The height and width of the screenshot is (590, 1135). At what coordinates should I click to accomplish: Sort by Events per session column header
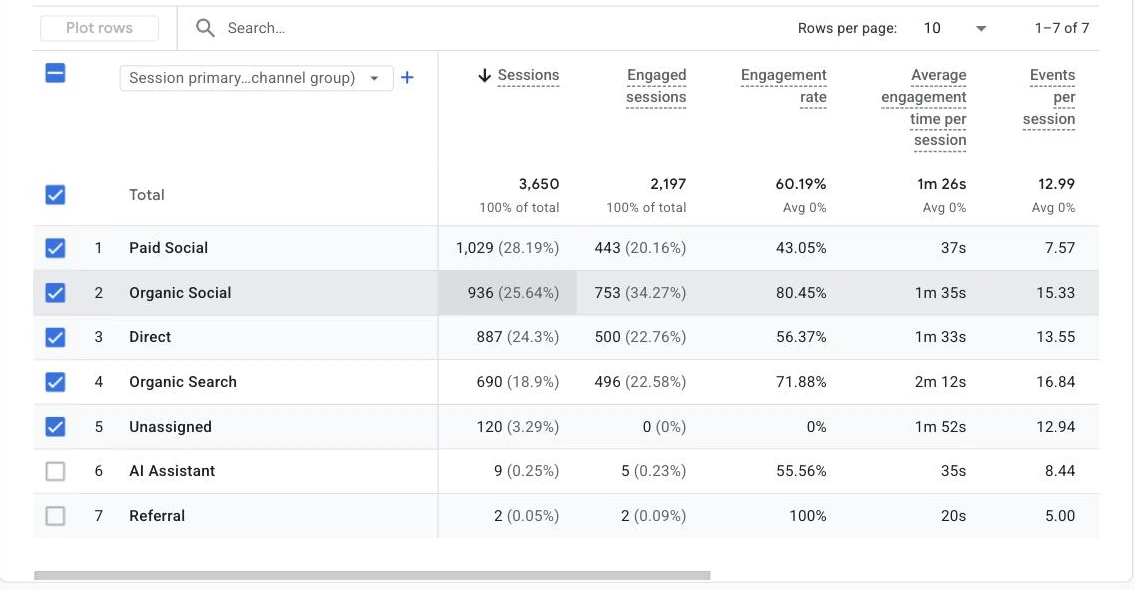(x=1049, y=97)
